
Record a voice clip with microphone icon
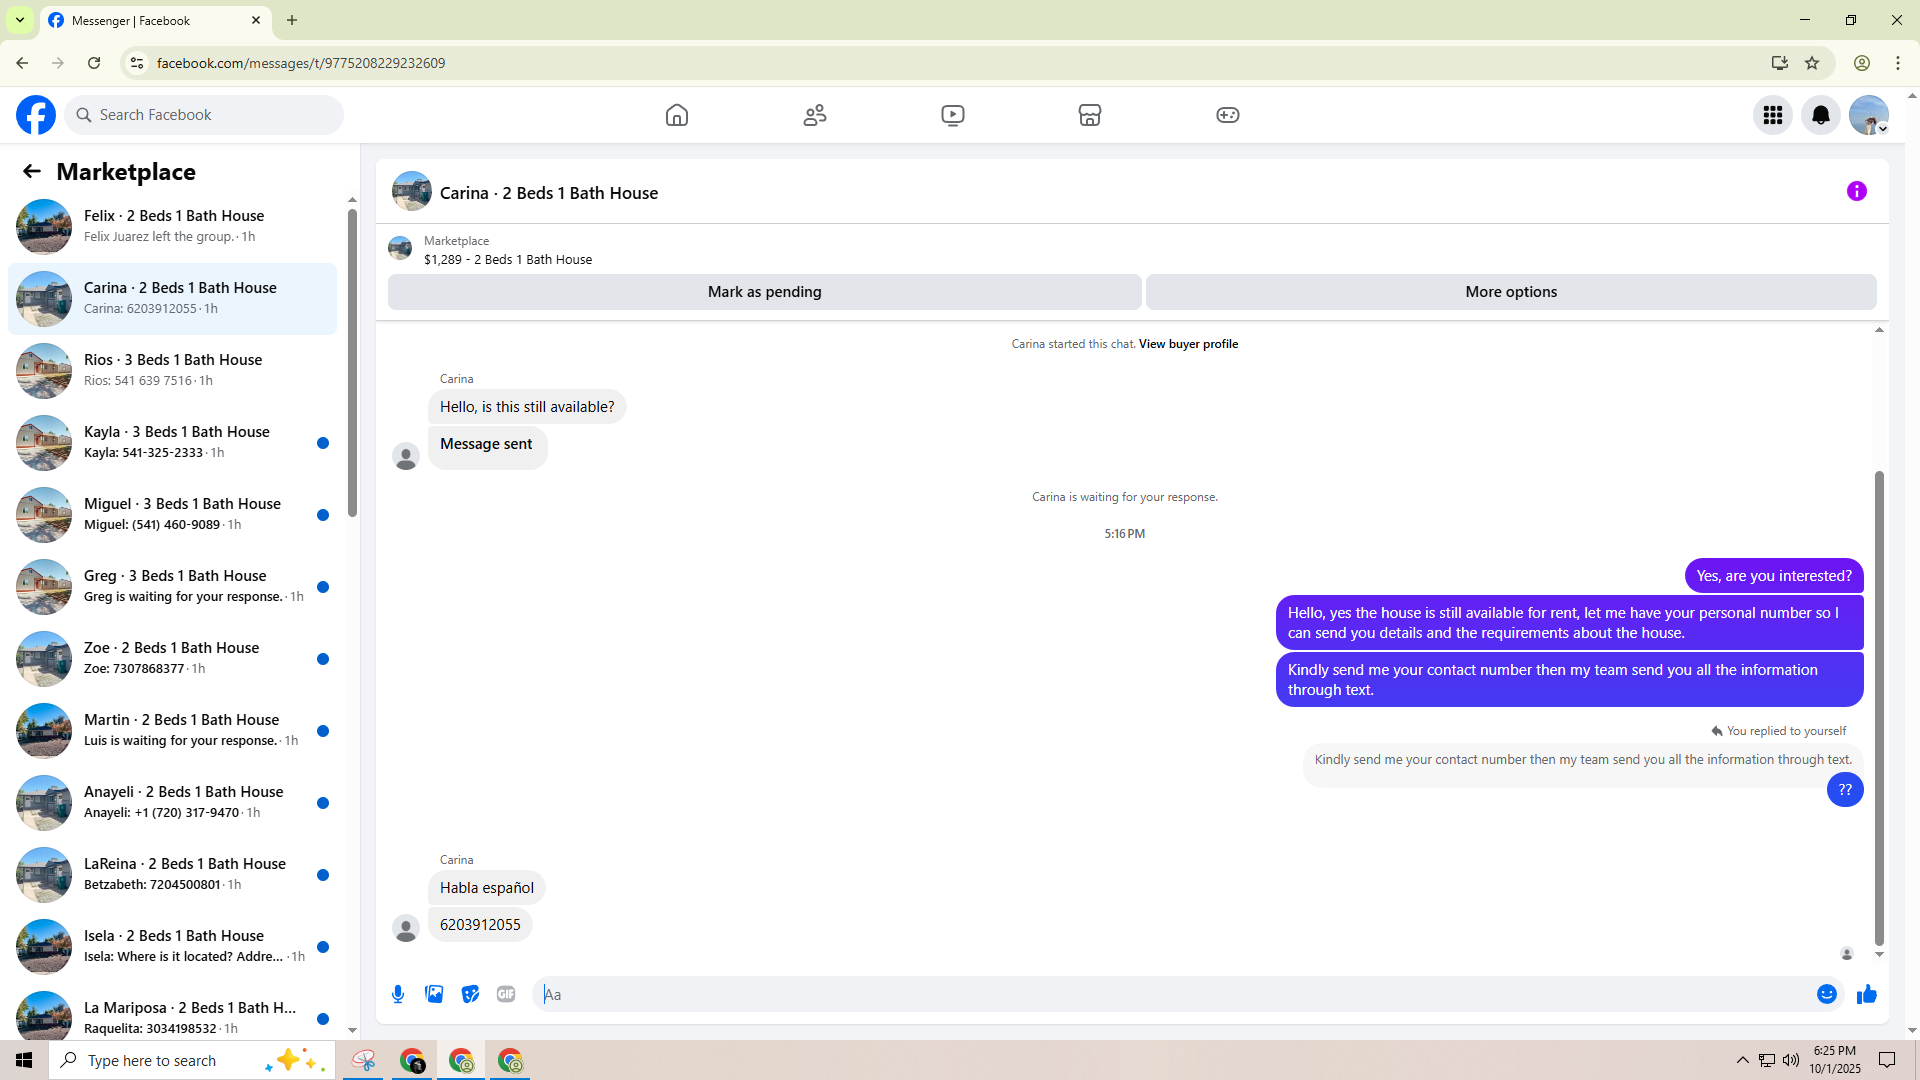click(398, 994)
